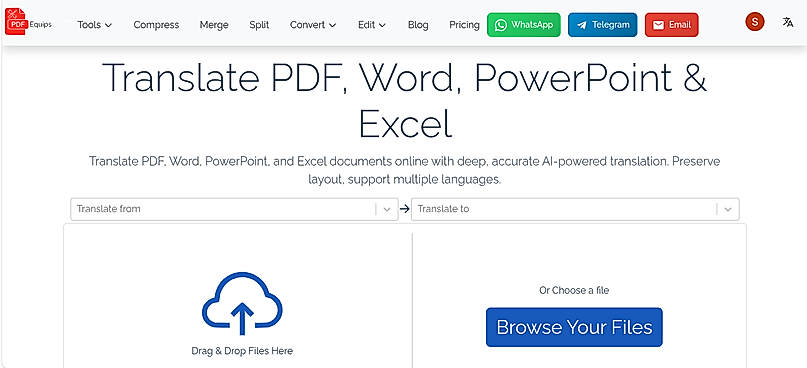The image size is (807, 368).
Task: Contact via the WhatsApp button
Action: tap(524, 25)
